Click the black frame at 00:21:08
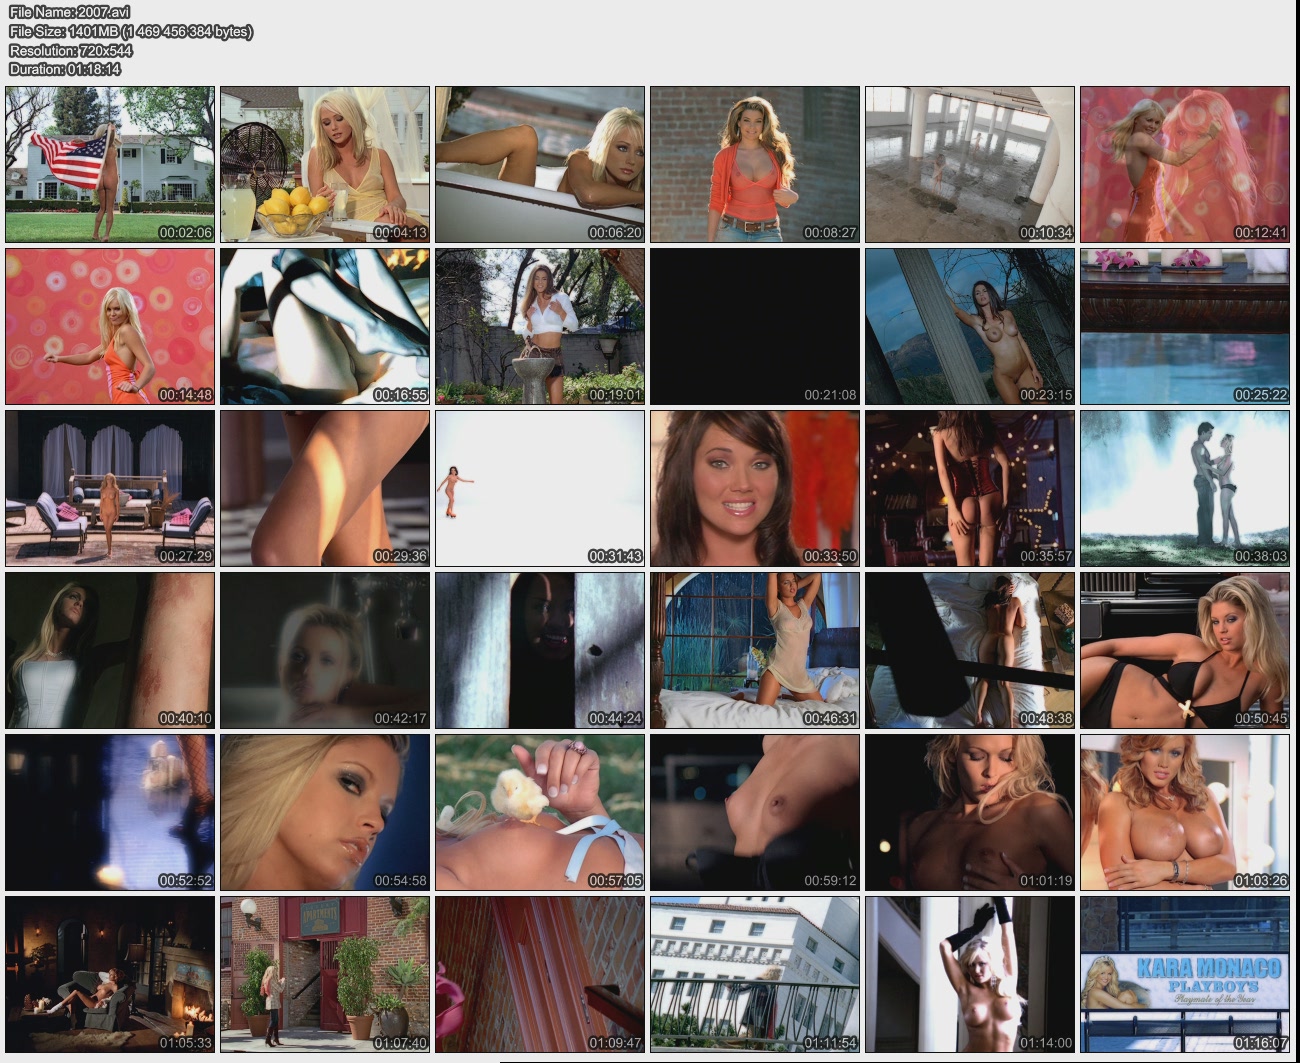This screenshot has height=1063, width=1300. tap(755, 326)
